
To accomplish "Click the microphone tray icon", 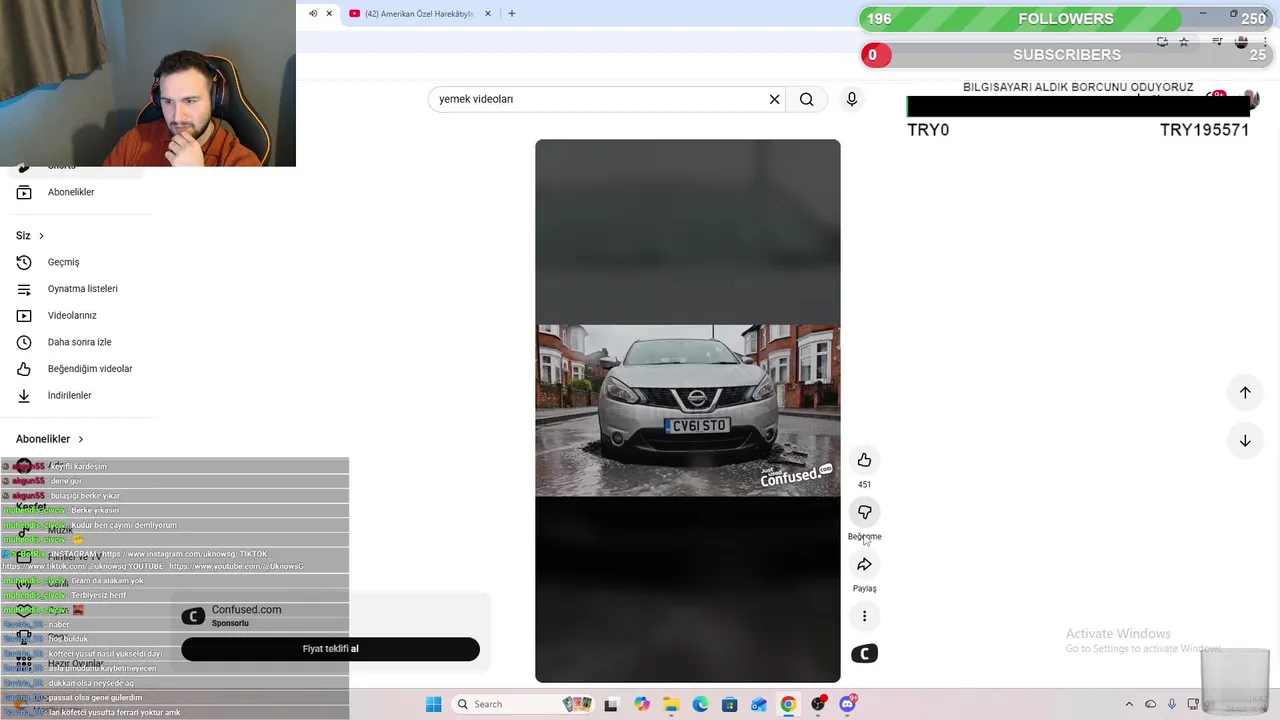I will pos(1172,704).
